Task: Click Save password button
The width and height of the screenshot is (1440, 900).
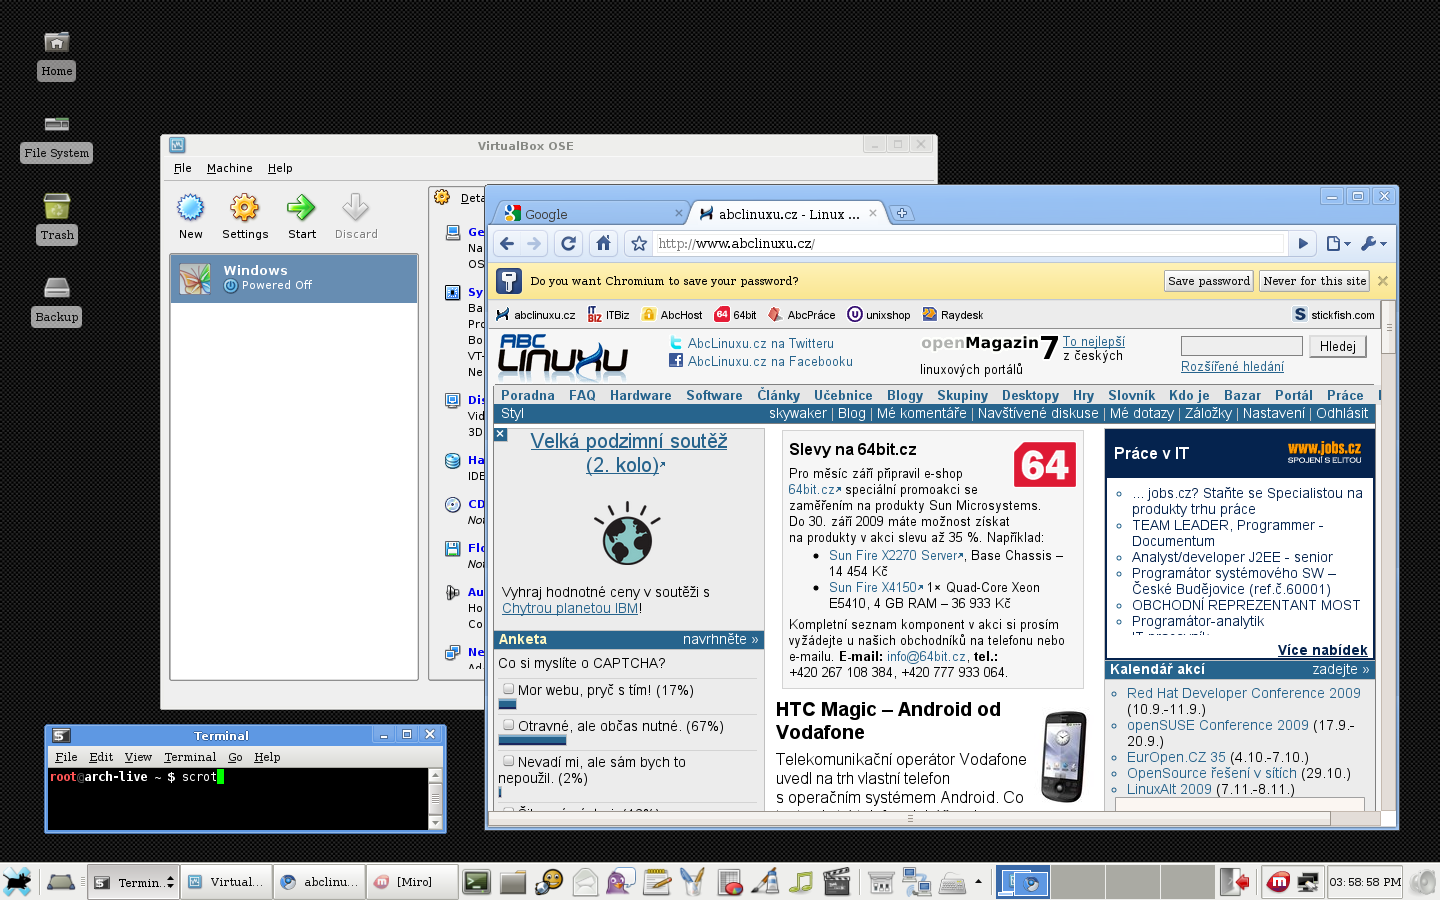Action: [x=1209, y=281]
